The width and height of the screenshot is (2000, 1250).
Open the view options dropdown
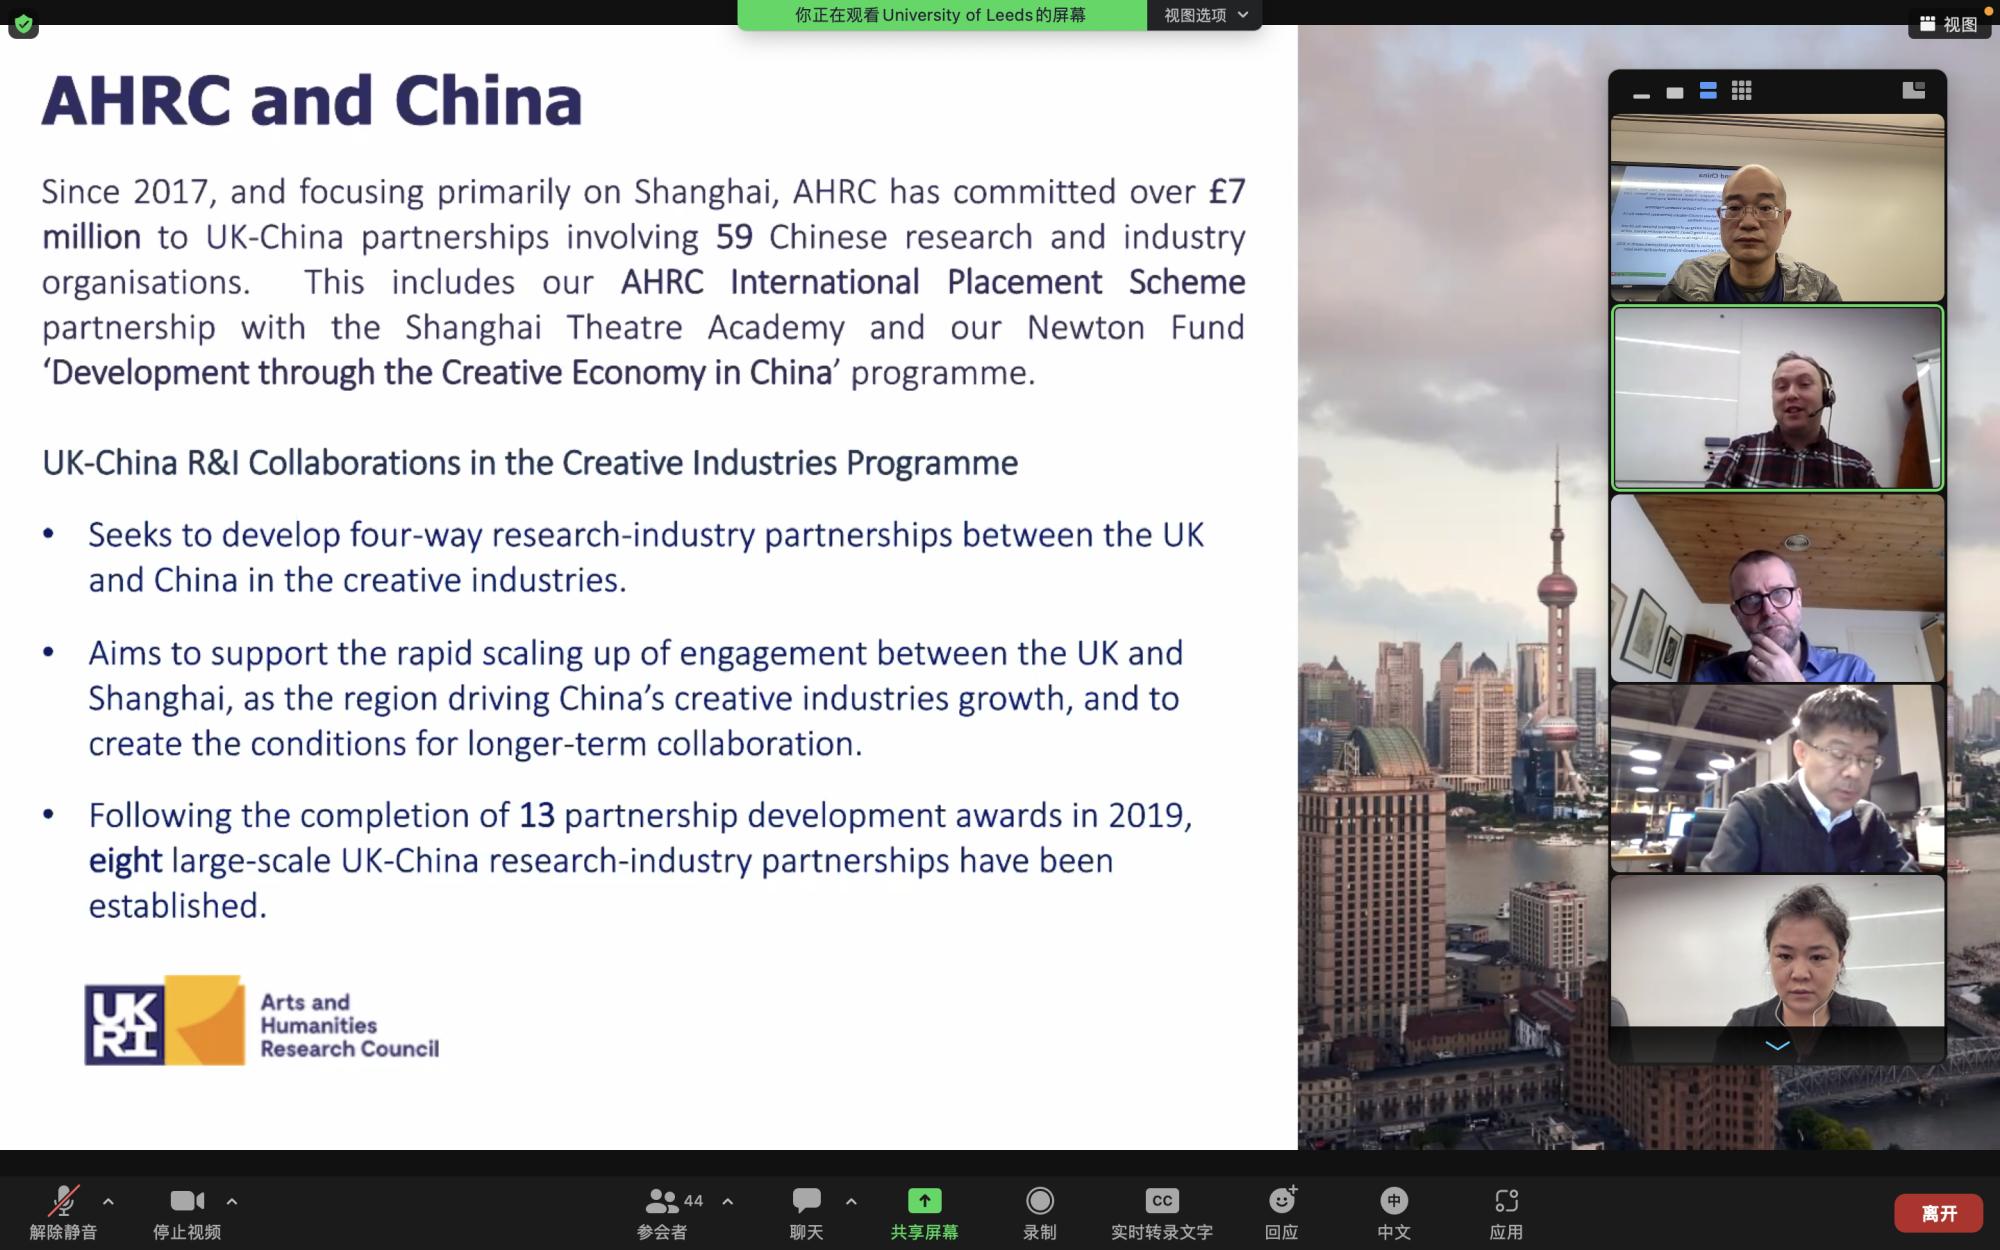coord(1205,15)
